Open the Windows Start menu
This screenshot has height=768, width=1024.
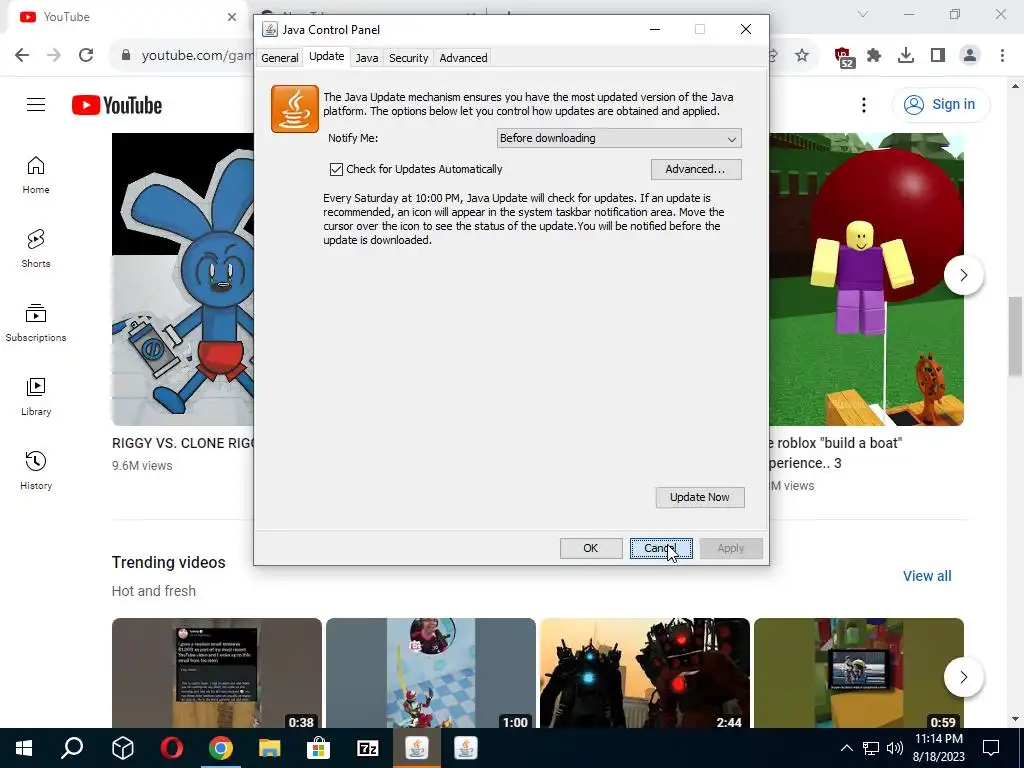click(x=24, y=748)
